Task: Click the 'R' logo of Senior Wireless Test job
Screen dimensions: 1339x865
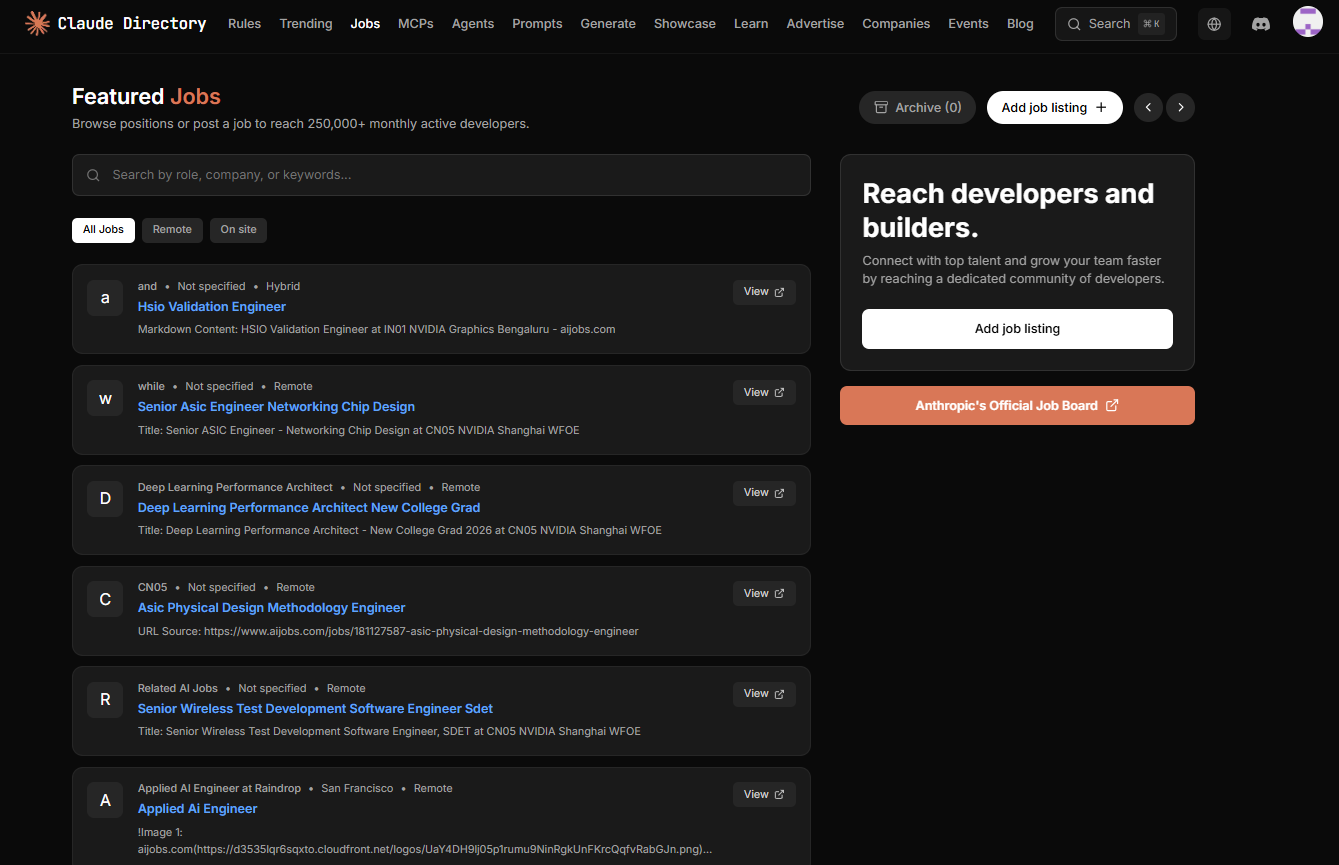Action: pyautogui.click(x=105, y=700)
